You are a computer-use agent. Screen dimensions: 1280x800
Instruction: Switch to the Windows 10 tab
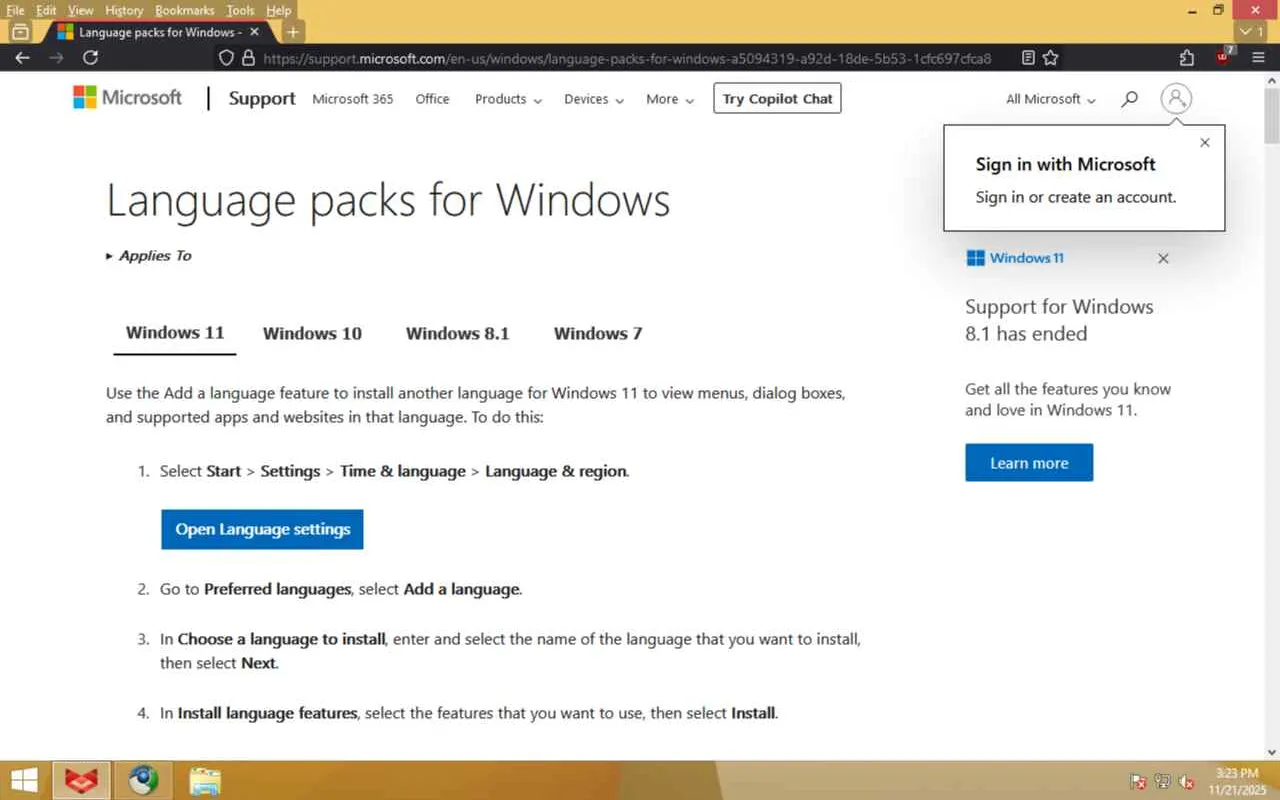(x=312, y=334)
